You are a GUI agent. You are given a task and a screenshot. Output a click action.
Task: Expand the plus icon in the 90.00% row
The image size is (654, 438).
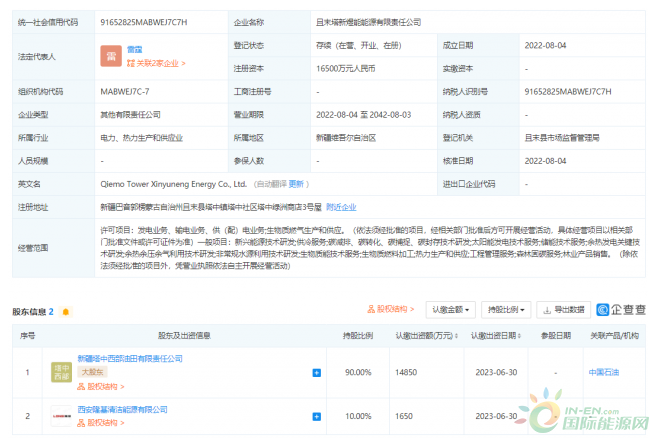(x=317, y=373)
